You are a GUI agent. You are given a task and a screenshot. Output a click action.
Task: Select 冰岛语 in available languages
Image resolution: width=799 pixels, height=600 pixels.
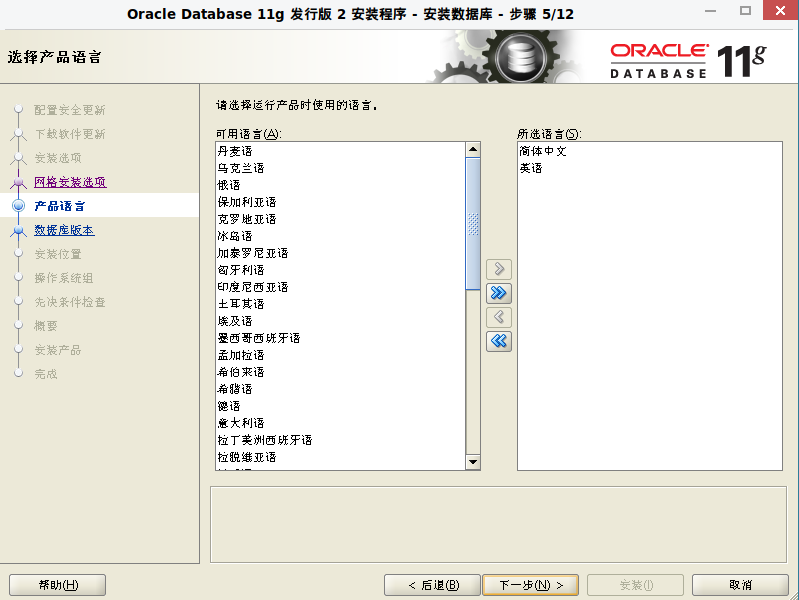pos(340,236)
